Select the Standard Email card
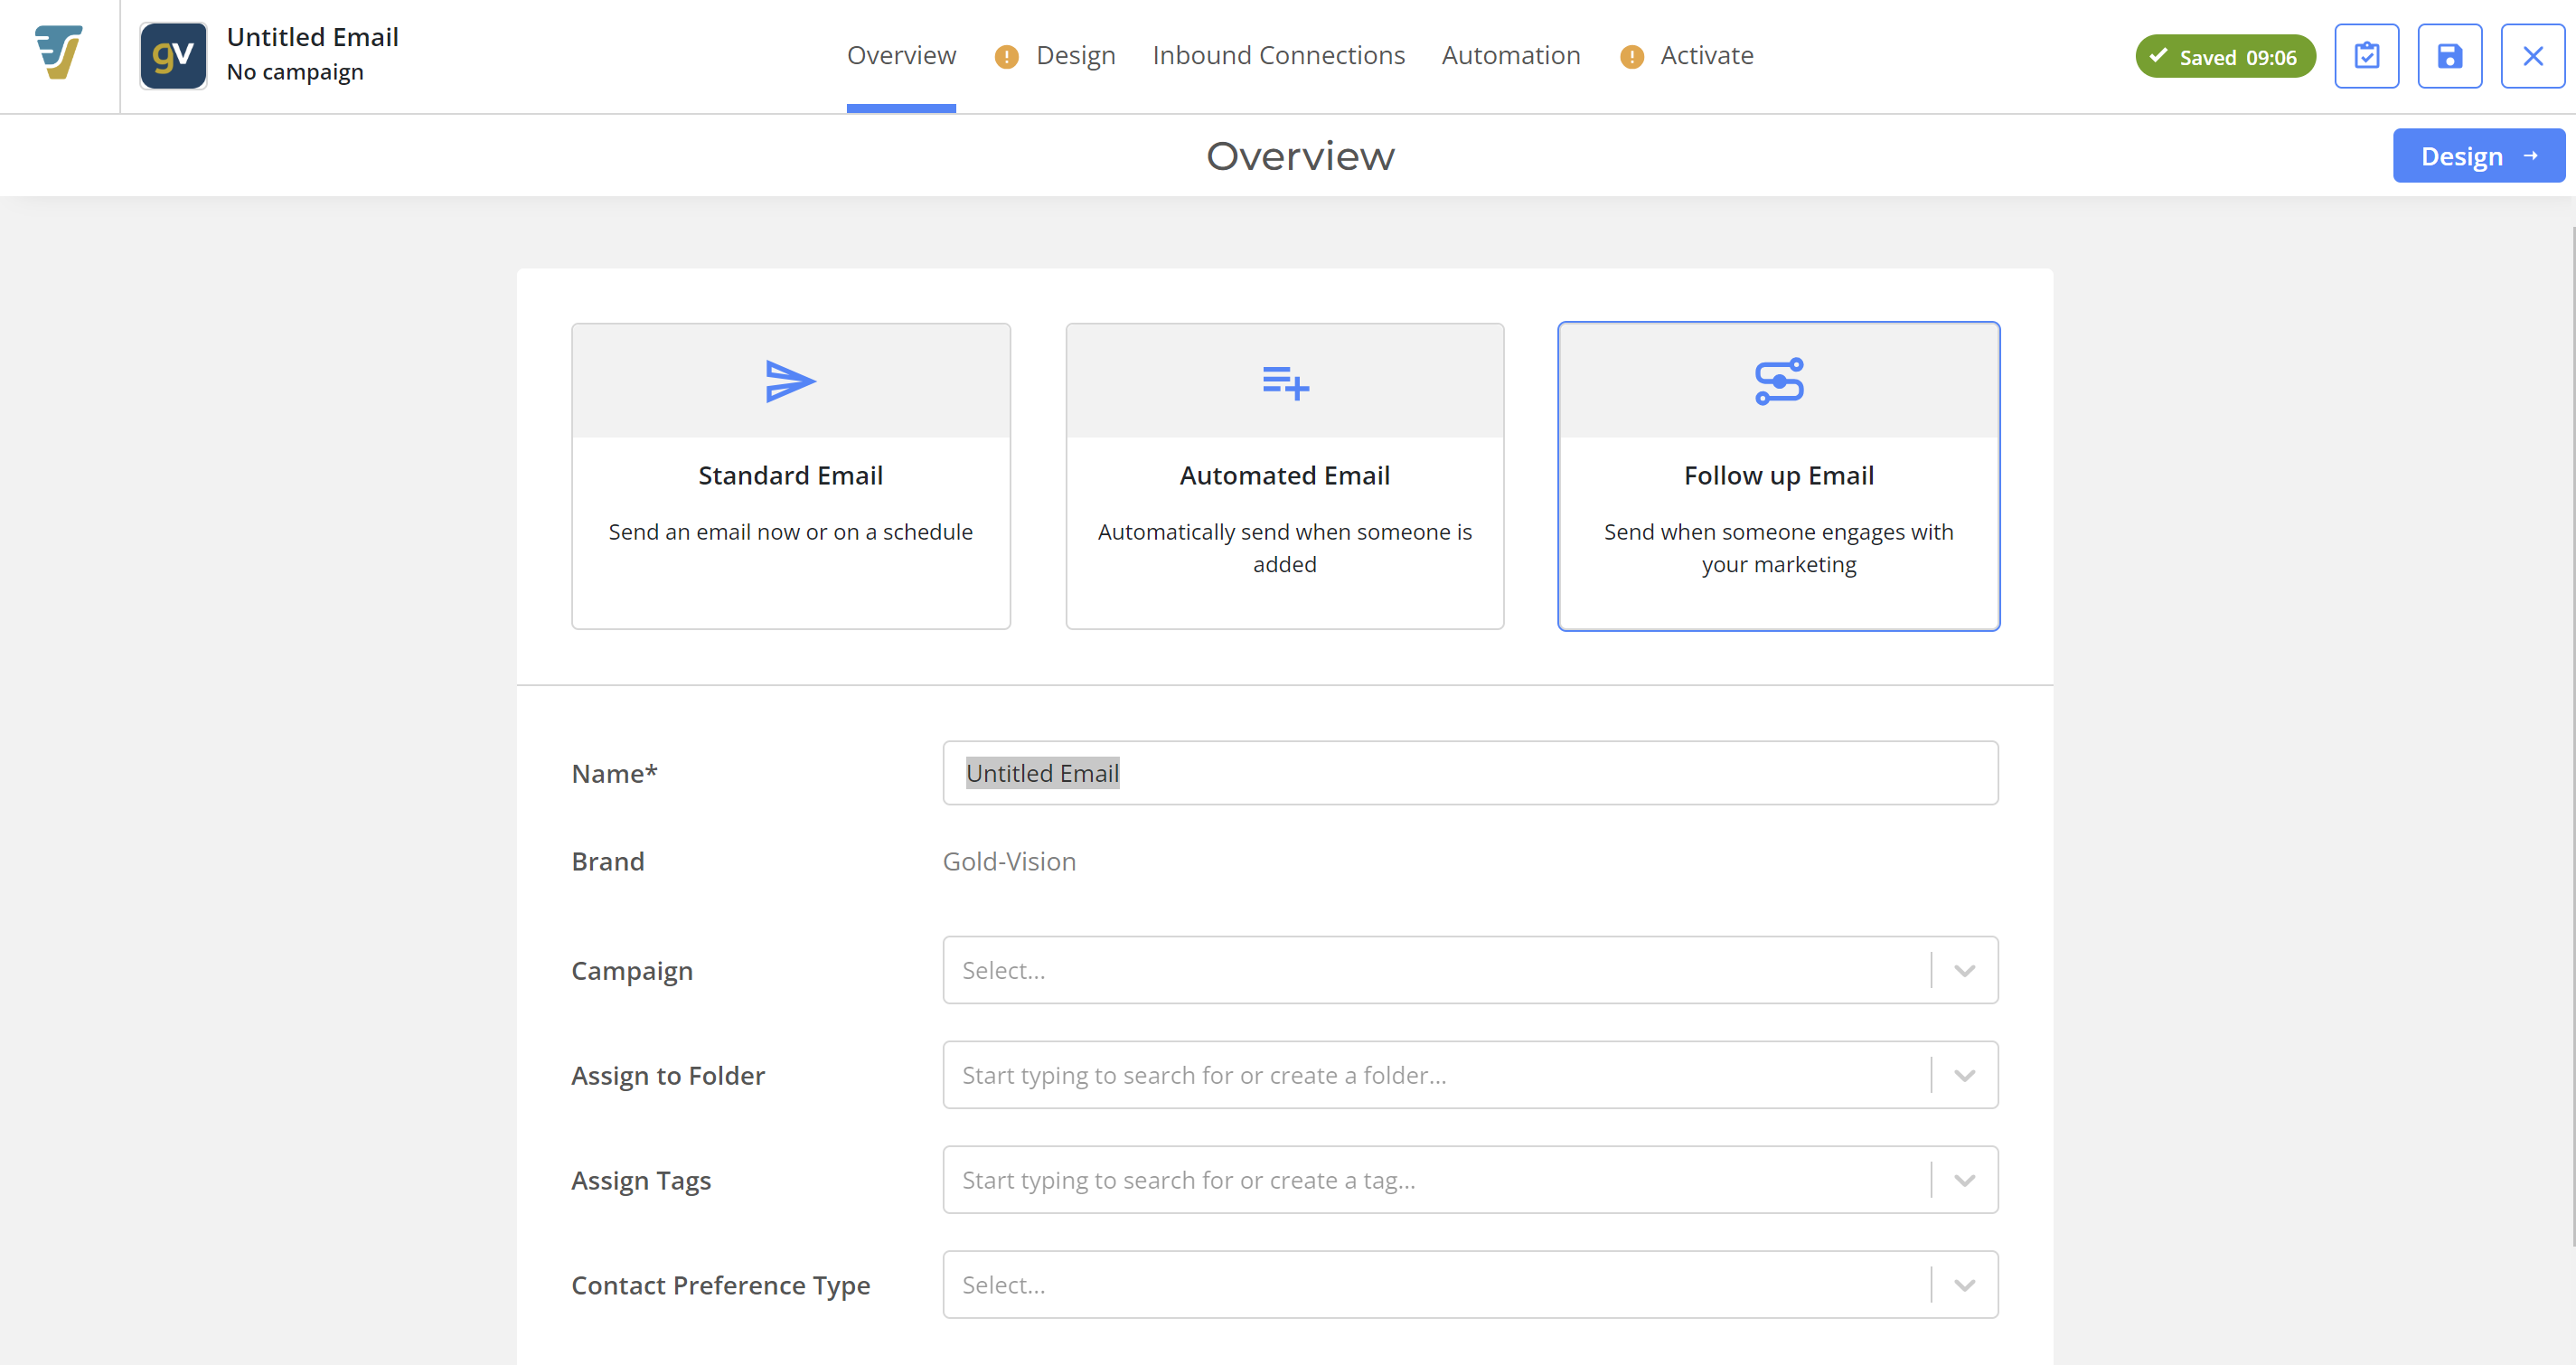2576x1365 pixels. pyautogui.click(x=790, y=476)
